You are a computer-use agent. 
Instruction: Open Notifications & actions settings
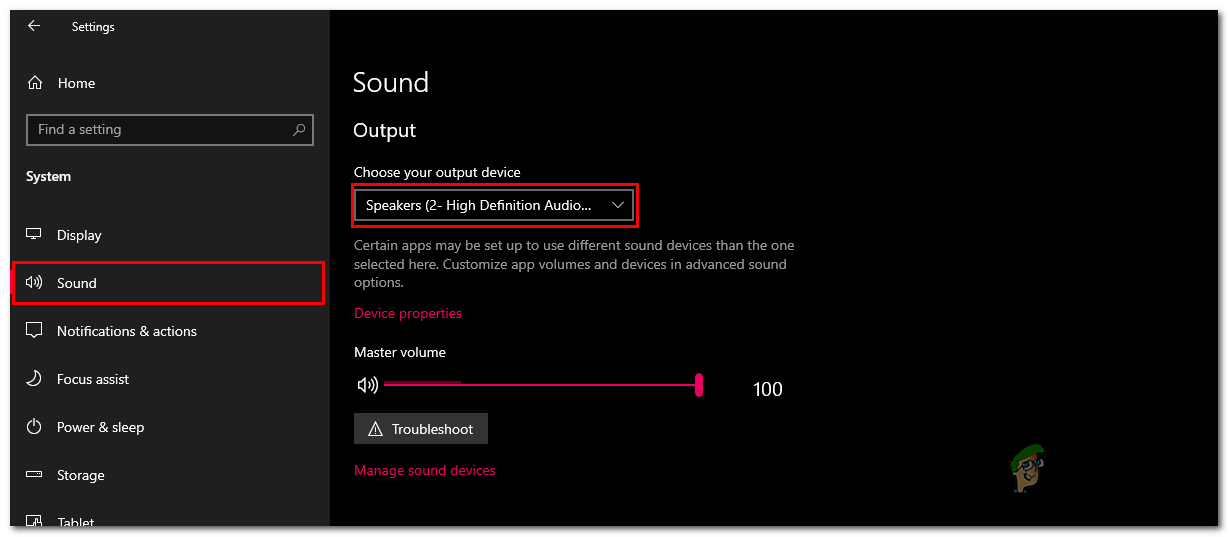tap(126, 331)
